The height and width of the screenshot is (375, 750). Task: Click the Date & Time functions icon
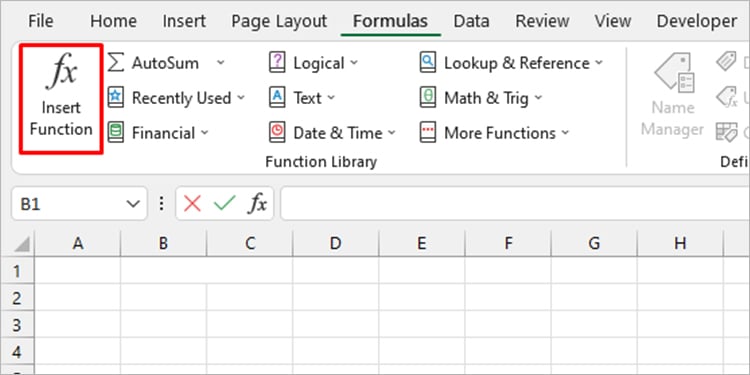coord(277,132)
